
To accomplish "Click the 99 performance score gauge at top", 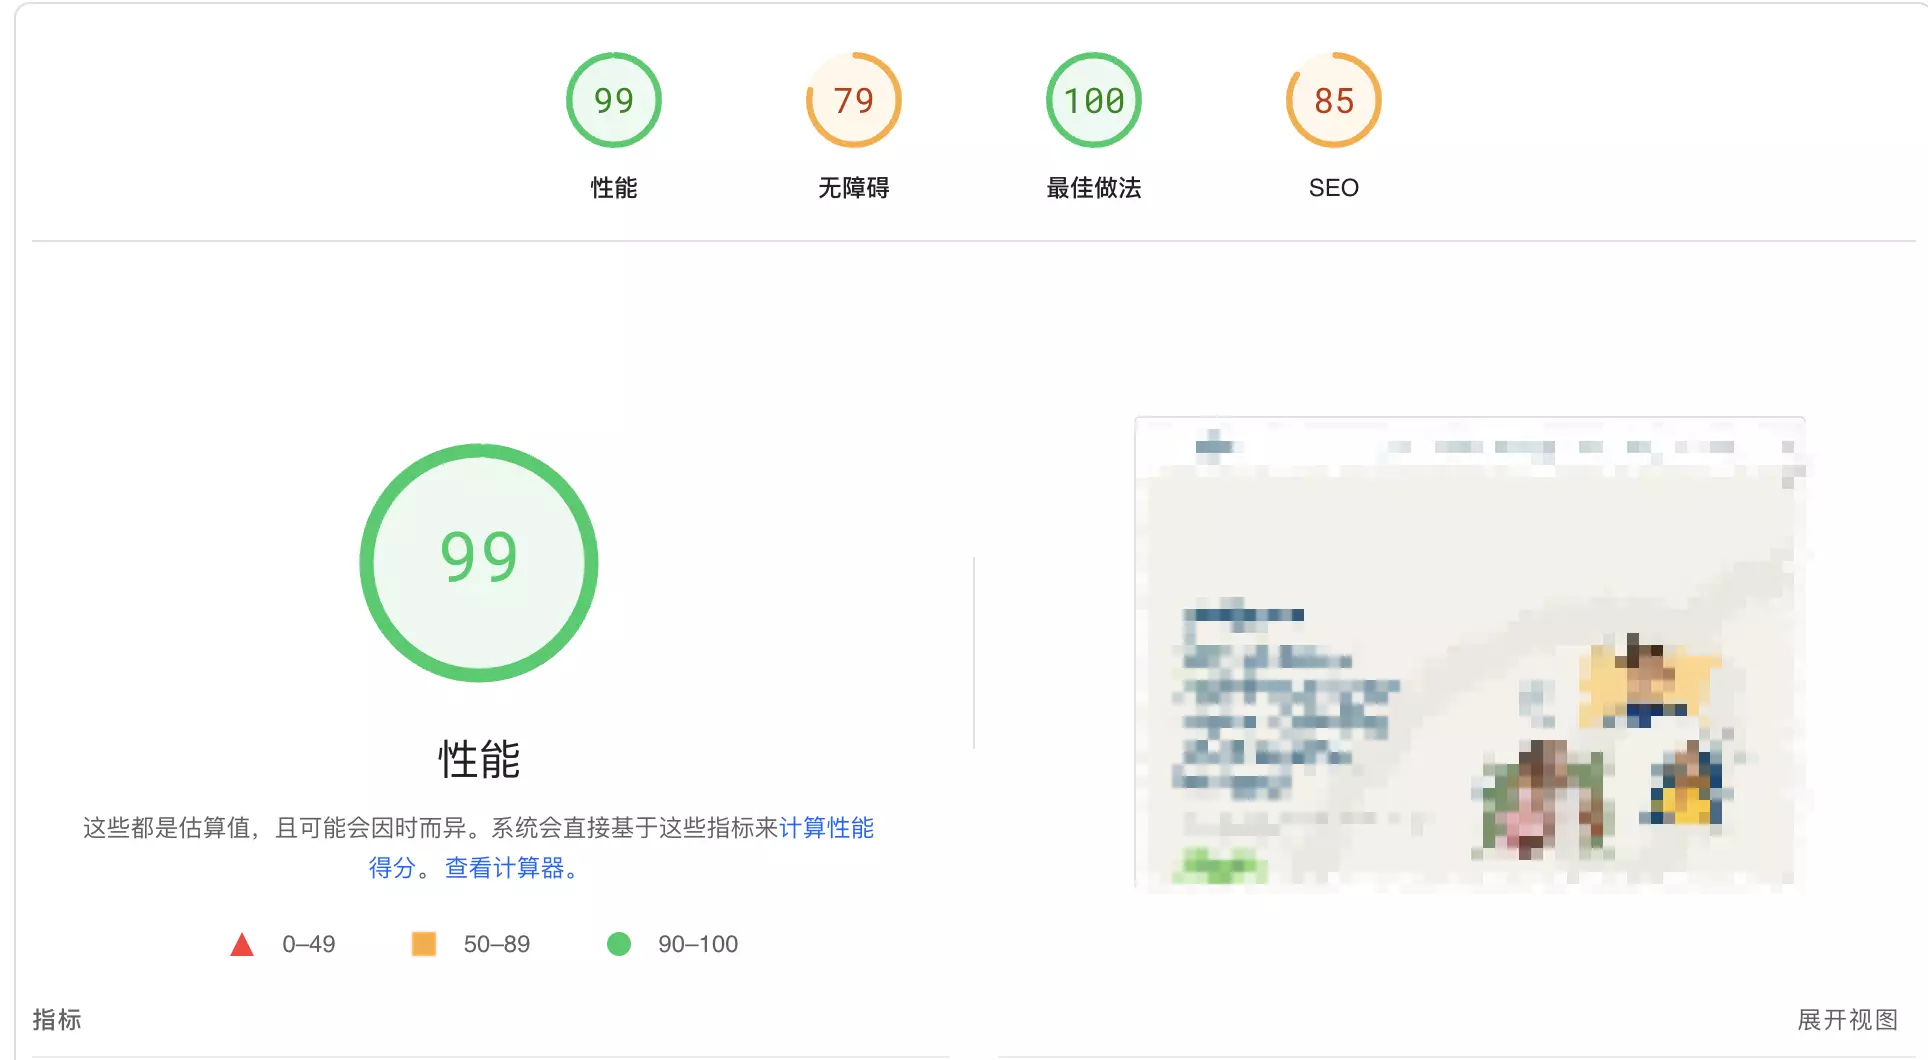I will coord(613,100).
